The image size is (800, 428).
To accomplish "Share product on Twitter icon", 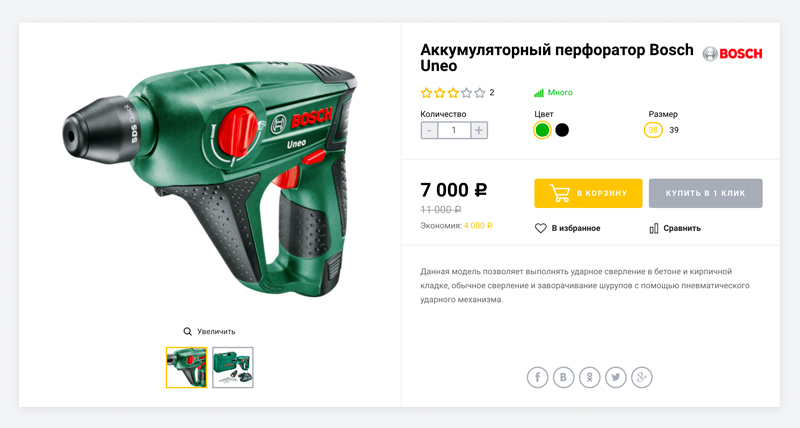I will point(616,377).
